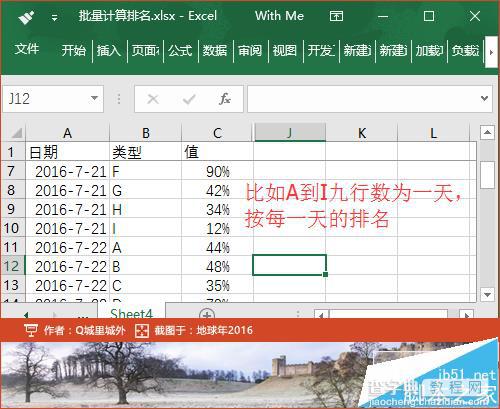Click the ribbon display options icon
Image resolution: width=500 pixels, height=409 pixels.
tap(336, 16)
